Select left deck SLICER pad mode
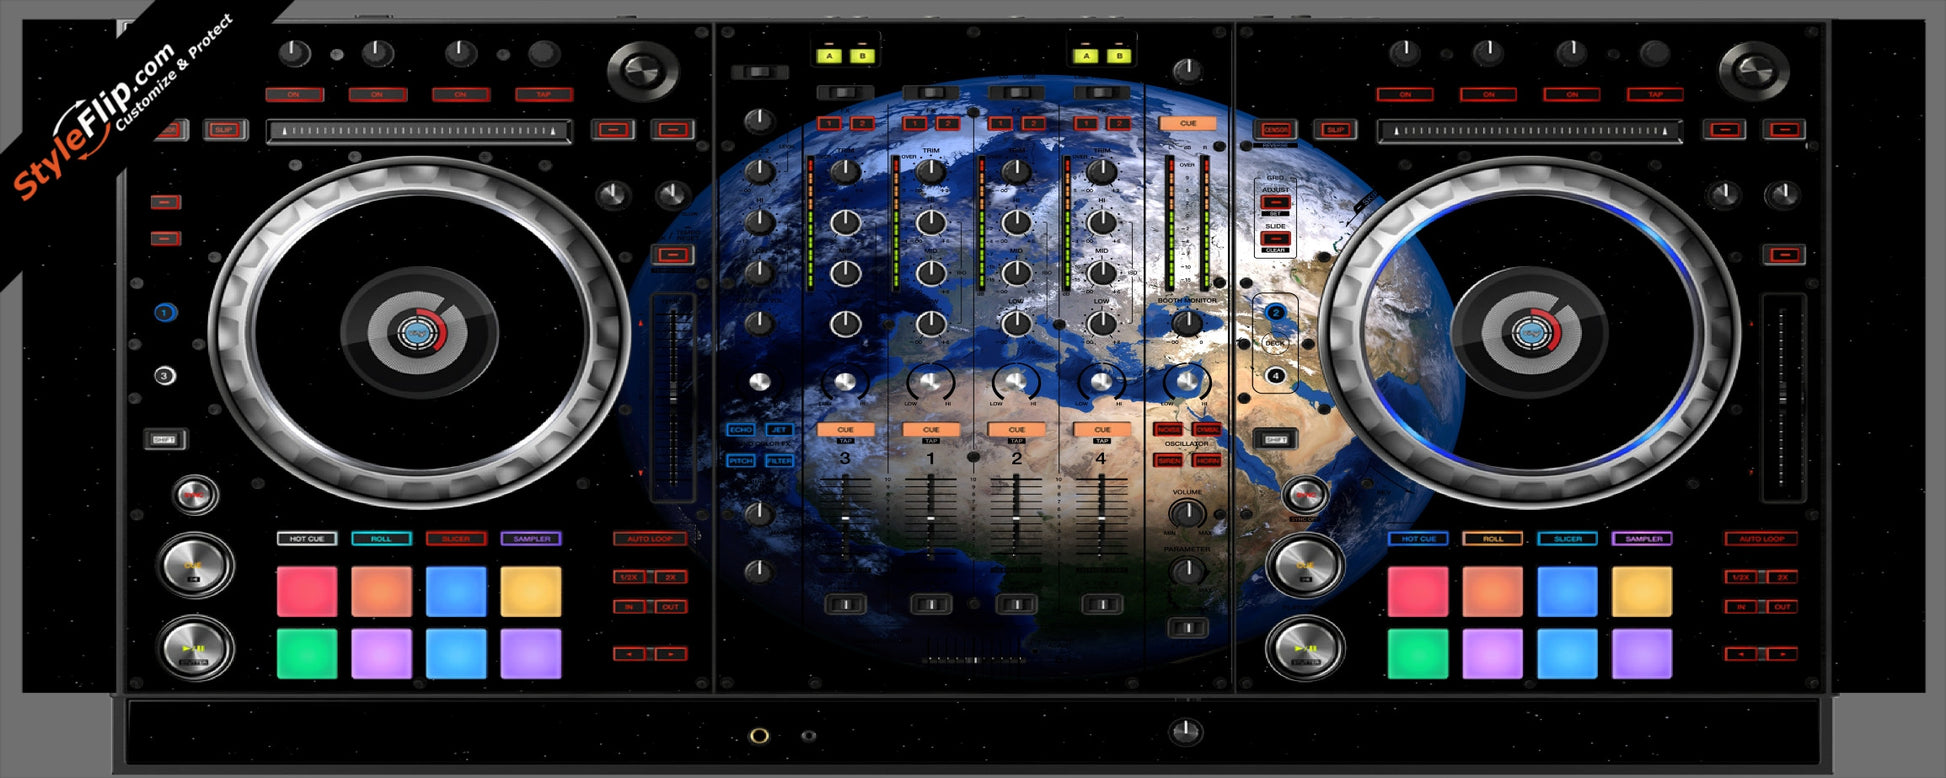1946x778 pixels. [x=456, y=539]
